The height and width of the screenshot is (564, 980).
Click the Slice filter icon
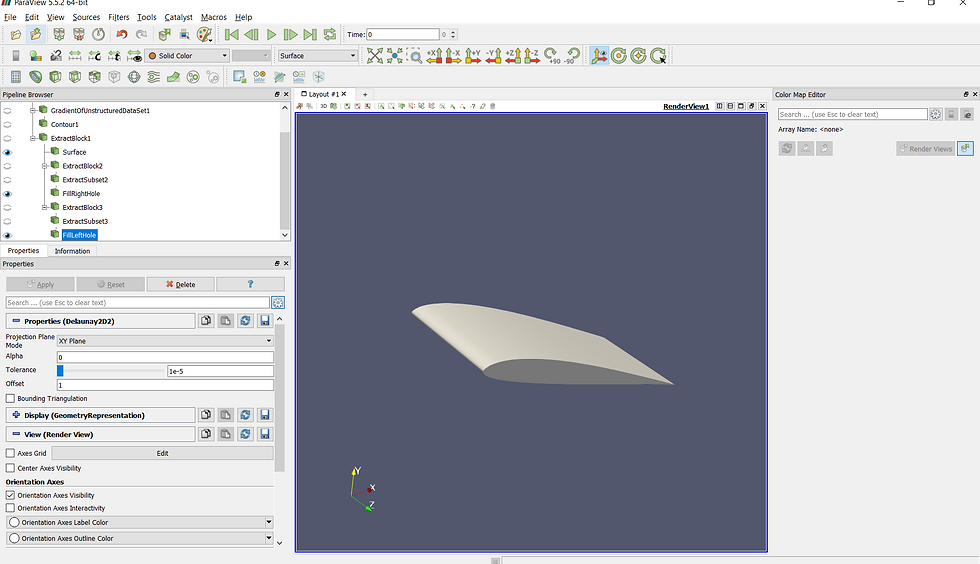click(x=75, y=76)
